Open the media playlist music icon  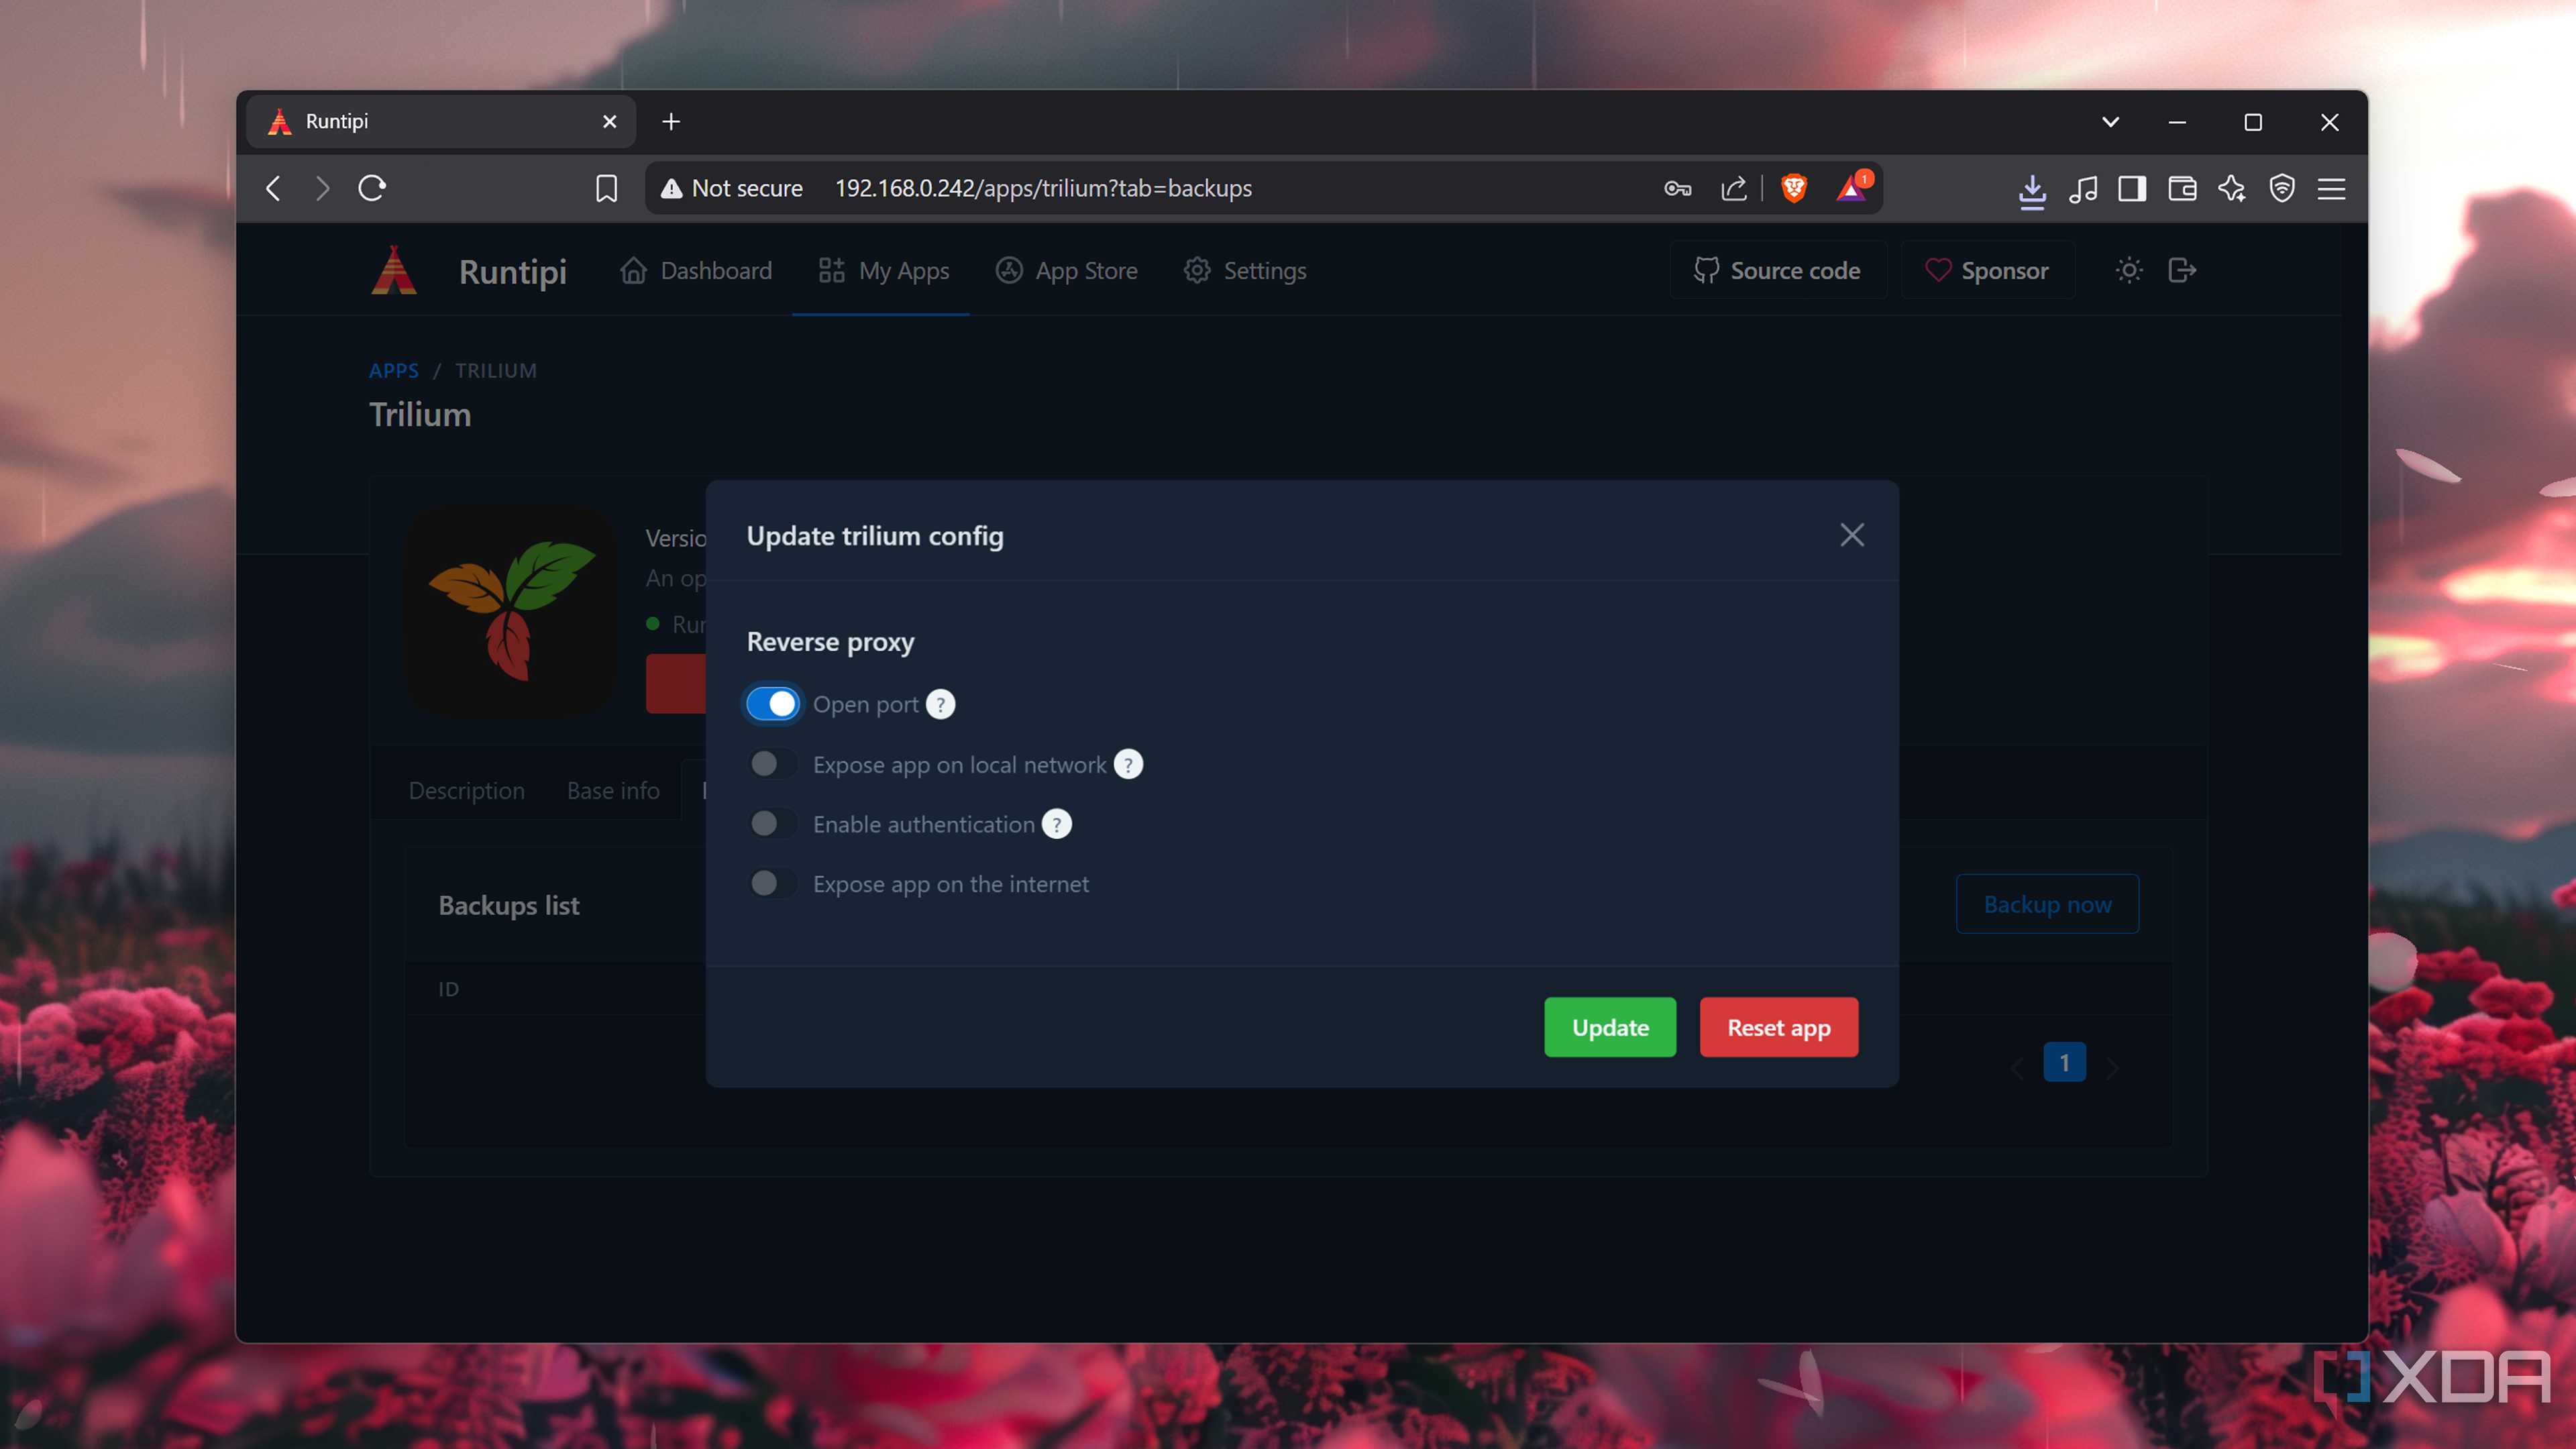click(x=2082, y=188)
